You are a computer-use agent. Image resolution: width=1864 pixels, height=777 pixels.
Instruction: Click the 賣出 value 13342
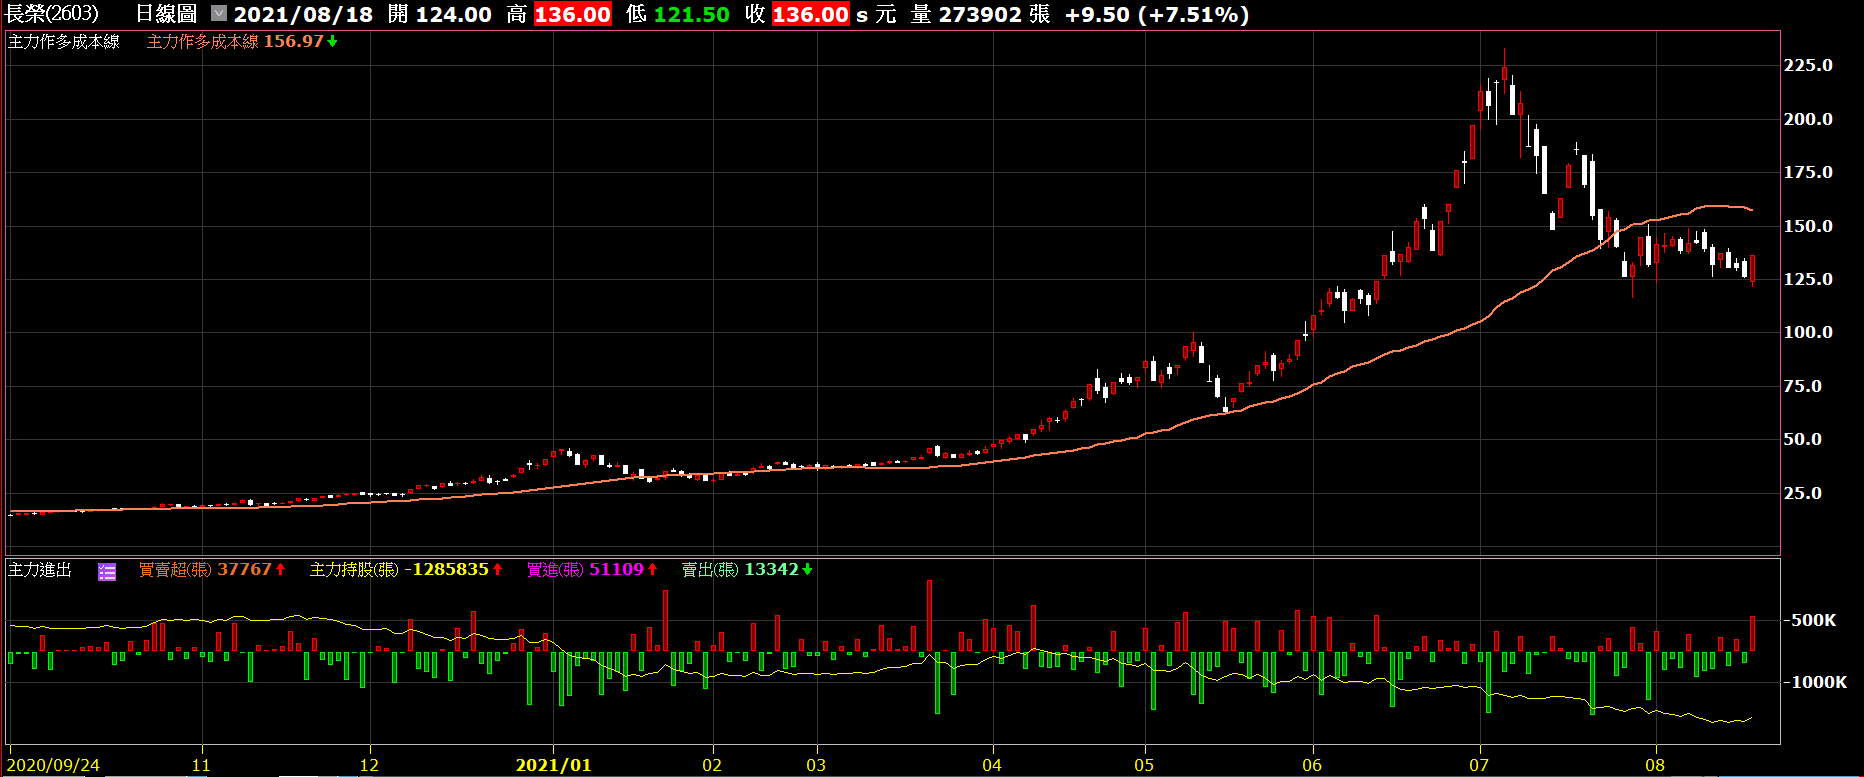(772, 570)
